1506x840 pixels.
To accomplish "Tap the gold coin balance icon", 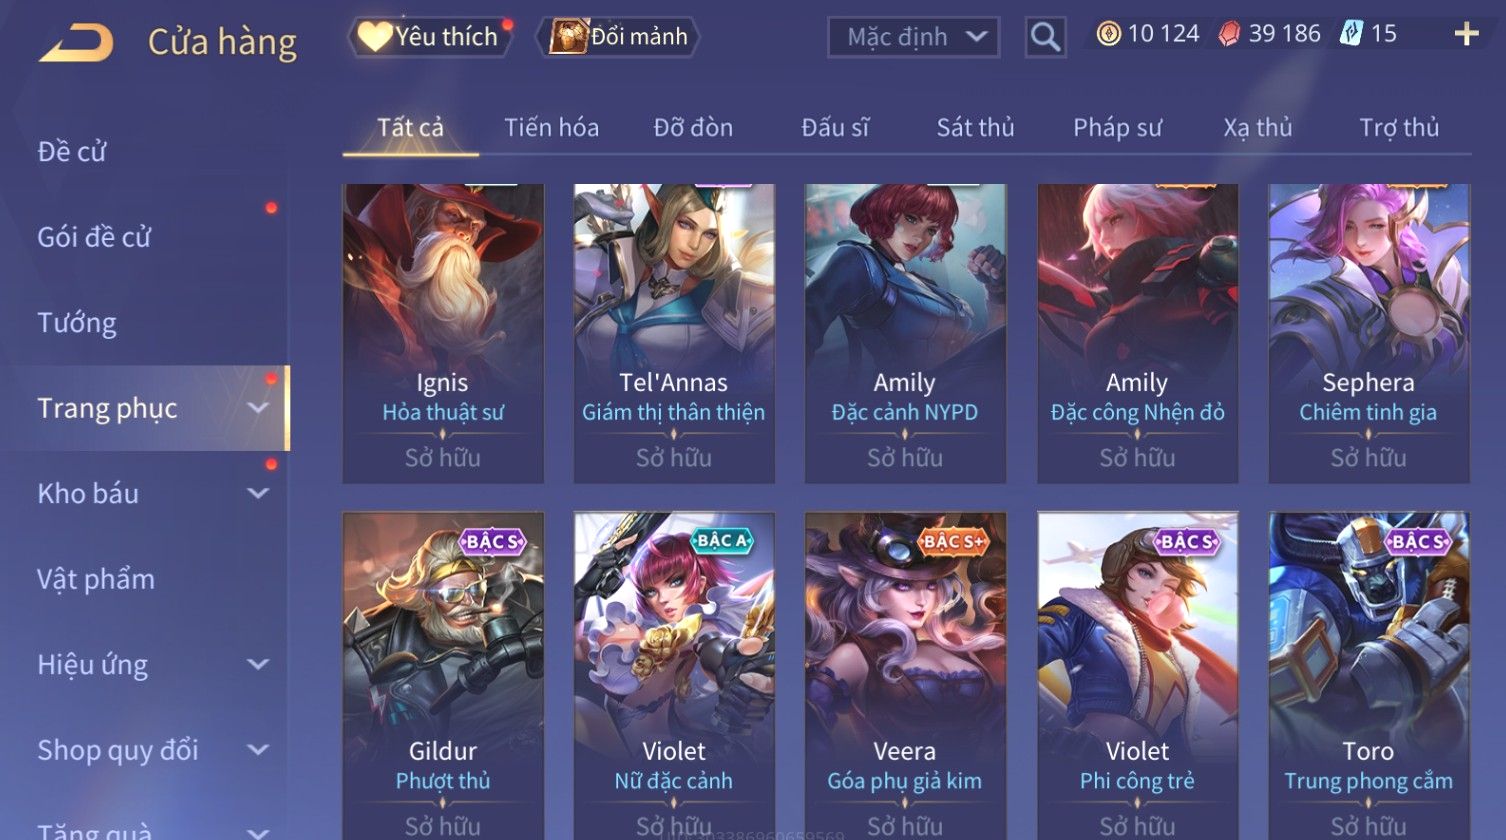I will [1108, 34].
